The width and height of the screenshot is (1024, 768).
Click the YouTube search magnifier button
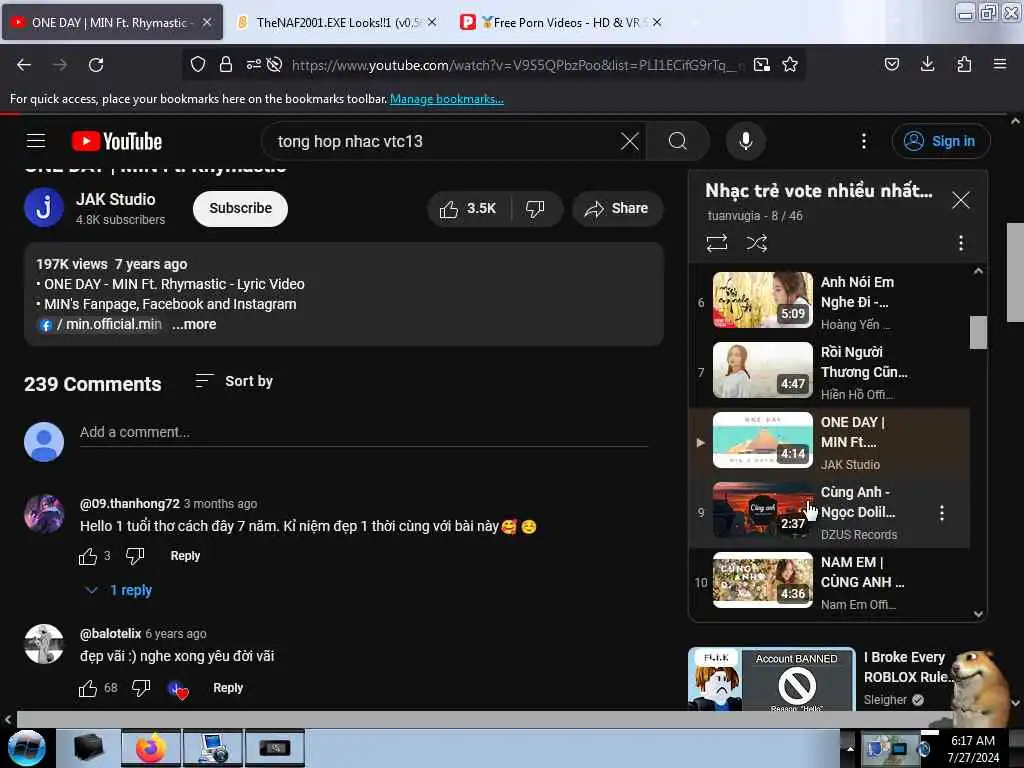[x=678, y=141]
